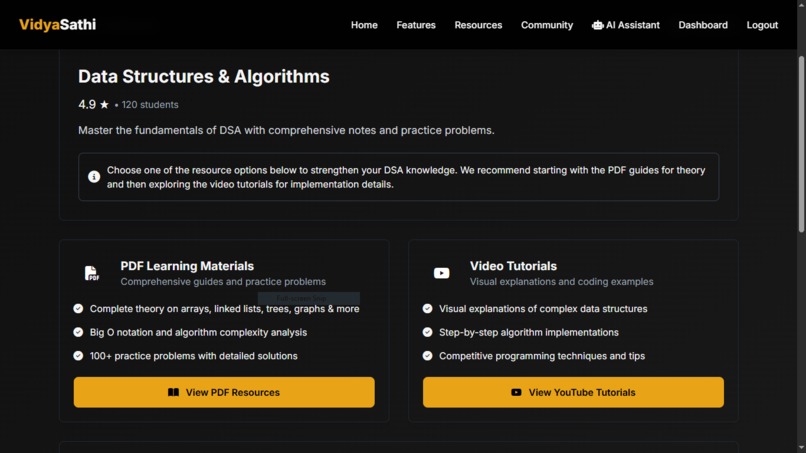Open the Home menu item

coord(364,25)
